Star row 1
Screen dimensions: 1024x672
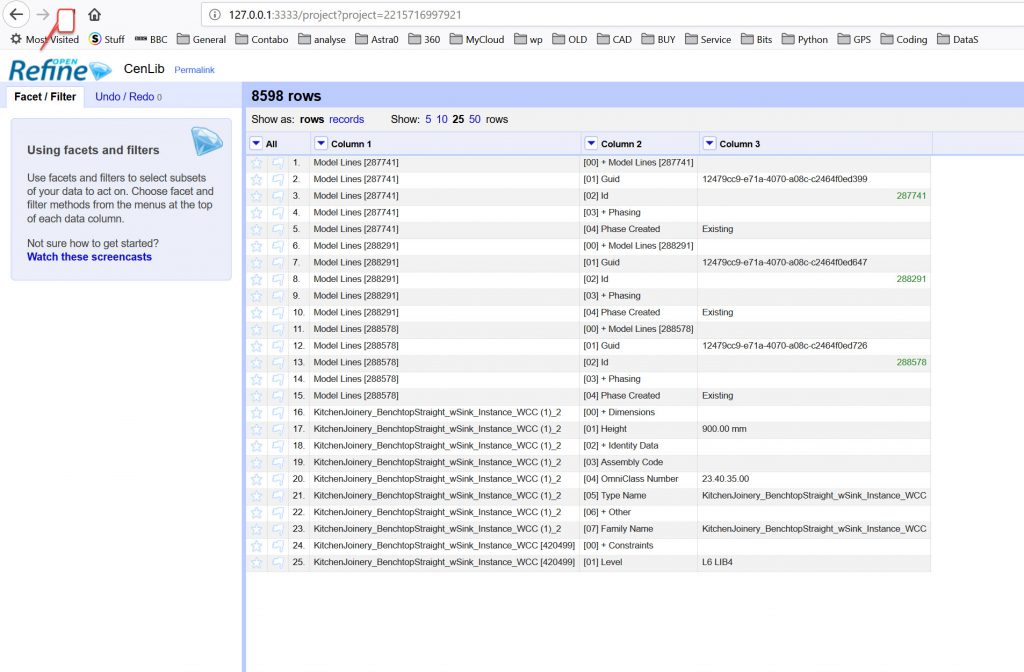[256, 162]
